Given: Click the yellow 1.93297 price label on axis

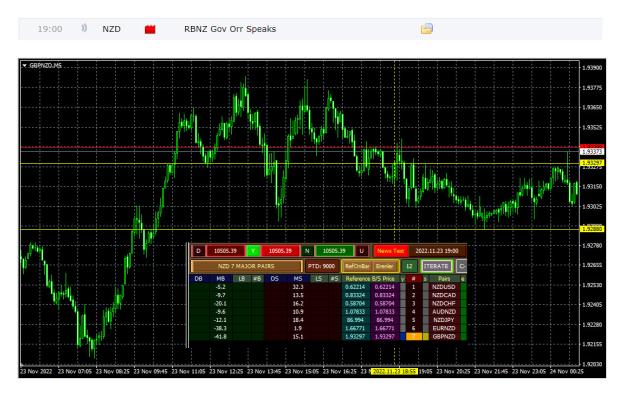Looking at the screenshot, I should click(x=592, y=163).
